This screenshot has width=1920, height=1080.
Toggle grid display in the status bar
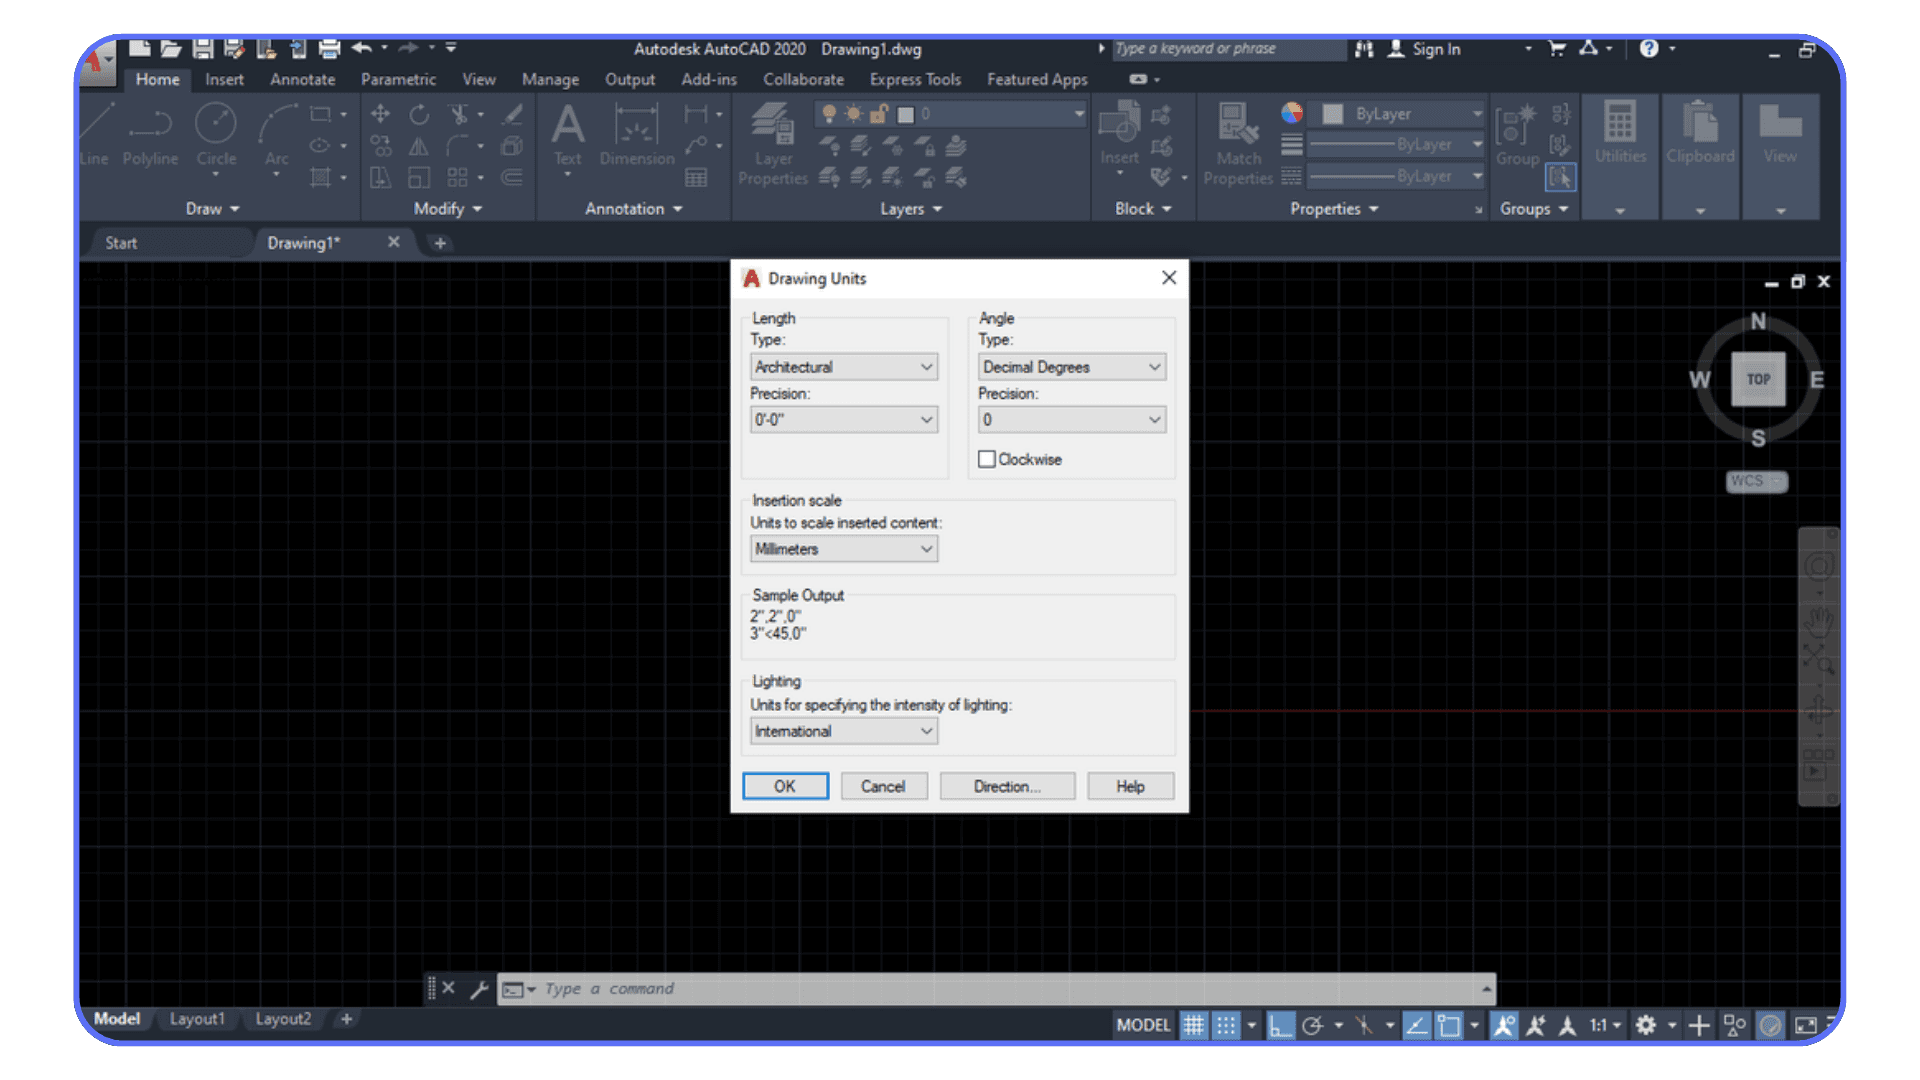(x=1194, y=1025)
